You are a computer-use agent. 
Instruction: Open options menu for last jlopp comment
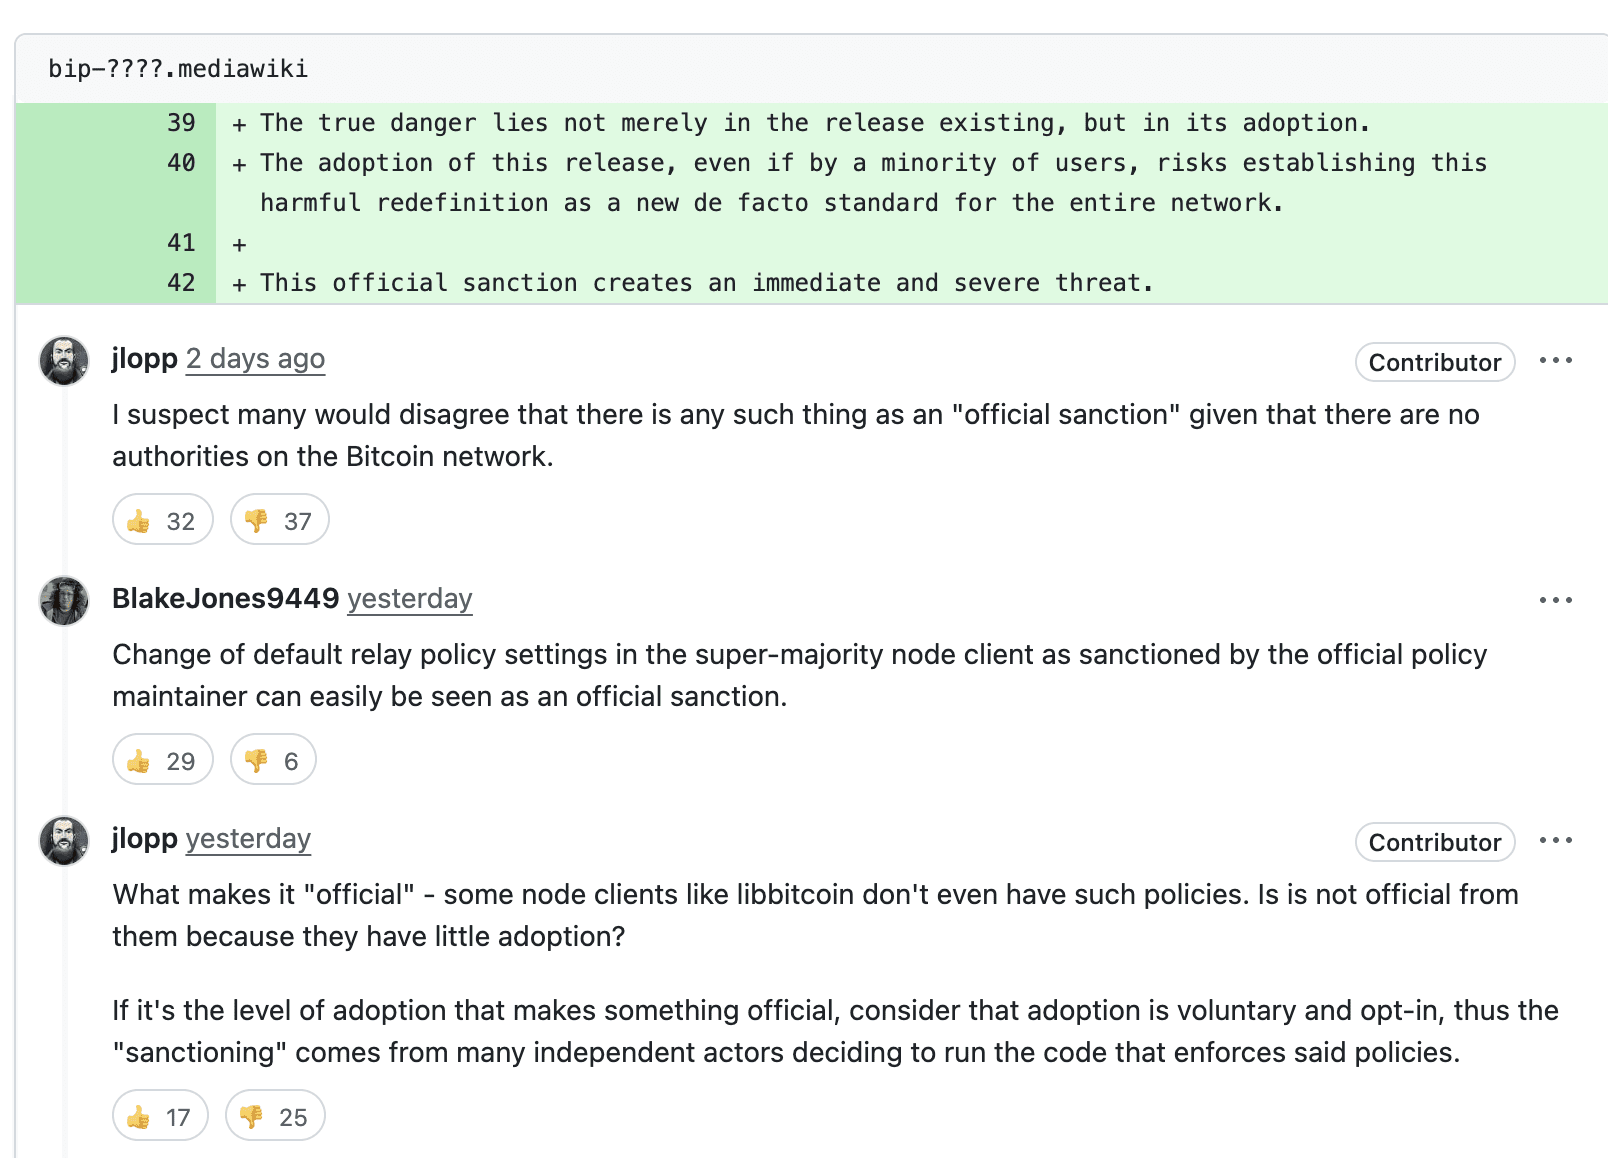(x=1555, y=840)
